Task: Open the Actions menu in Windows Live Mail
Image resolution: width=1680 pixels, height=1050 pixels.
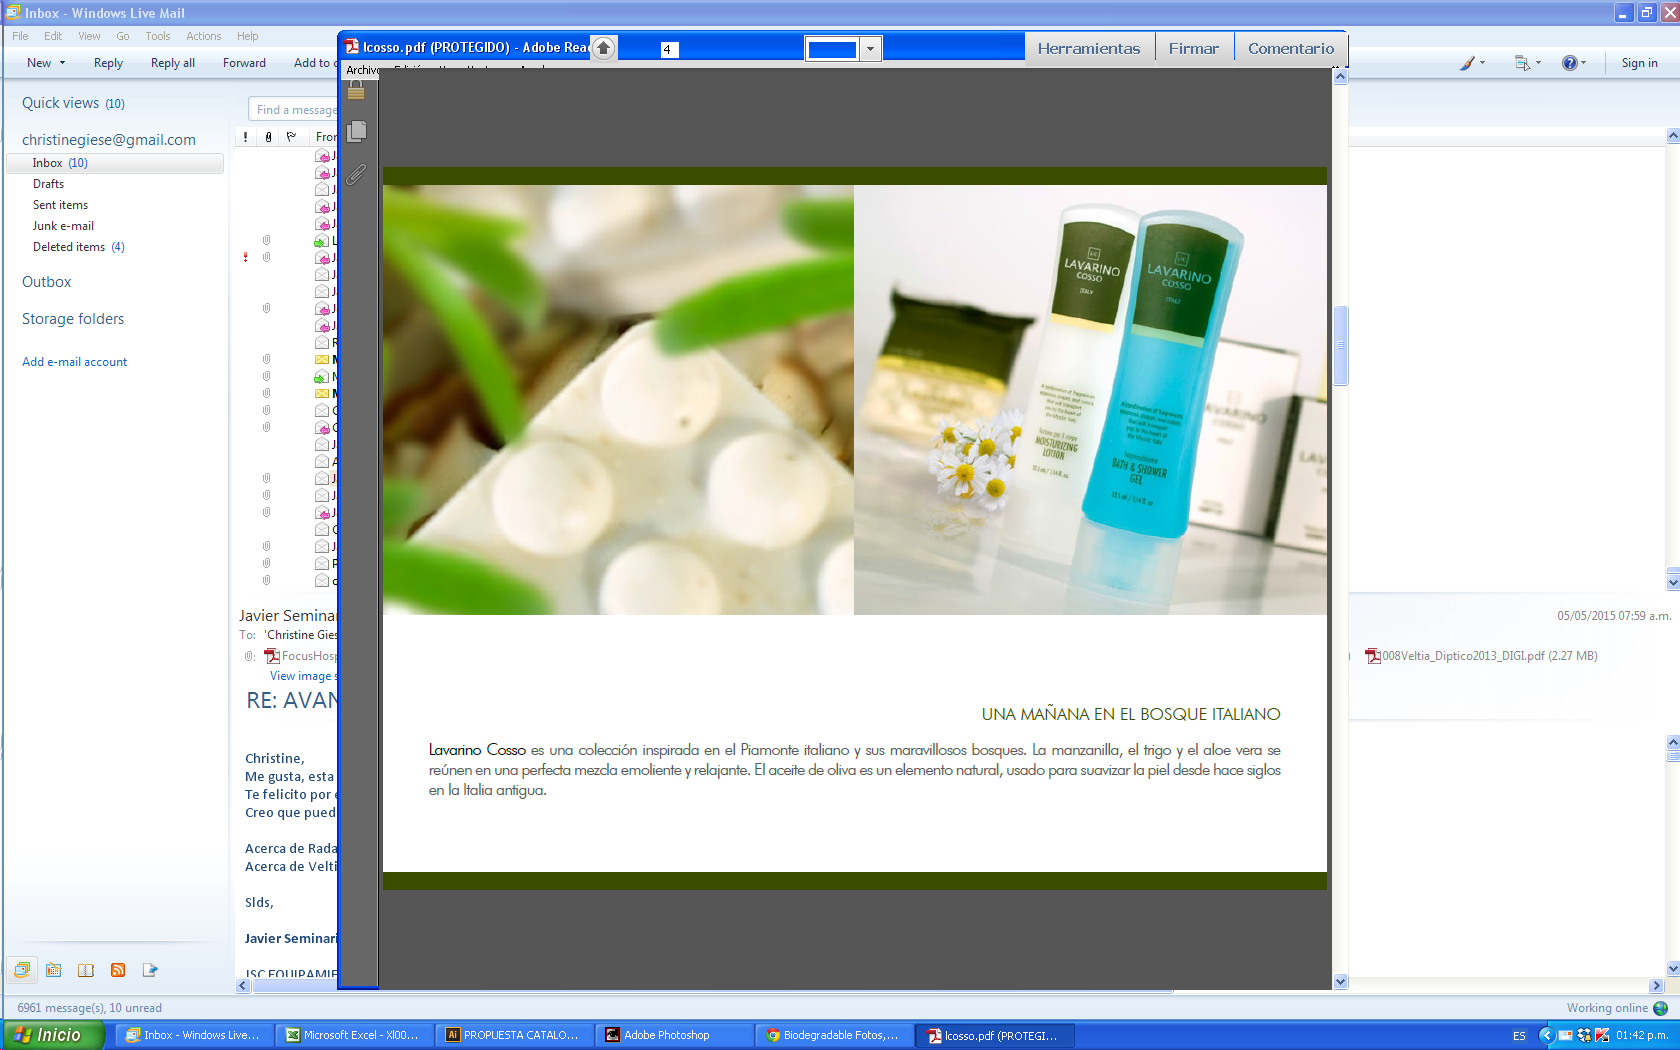Action: 204,36
